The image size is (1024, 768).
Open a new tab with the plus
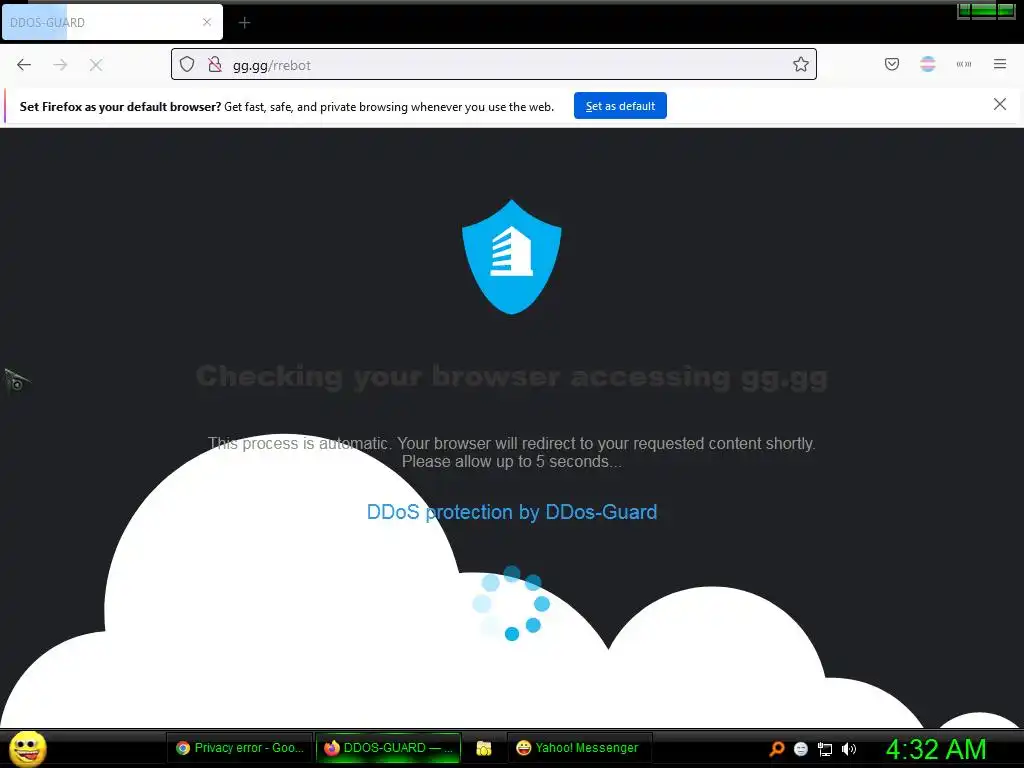[244, 23]
